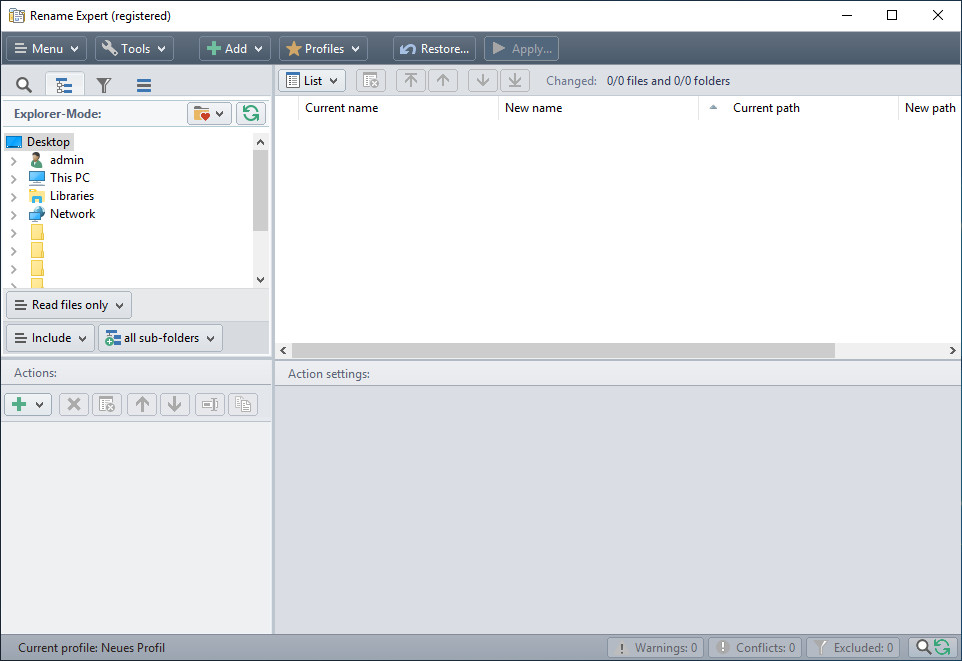This screenshot has height=661, width=962.
Task: Click Excluded: 0 status indicator
Action: (x=853, y=647)
